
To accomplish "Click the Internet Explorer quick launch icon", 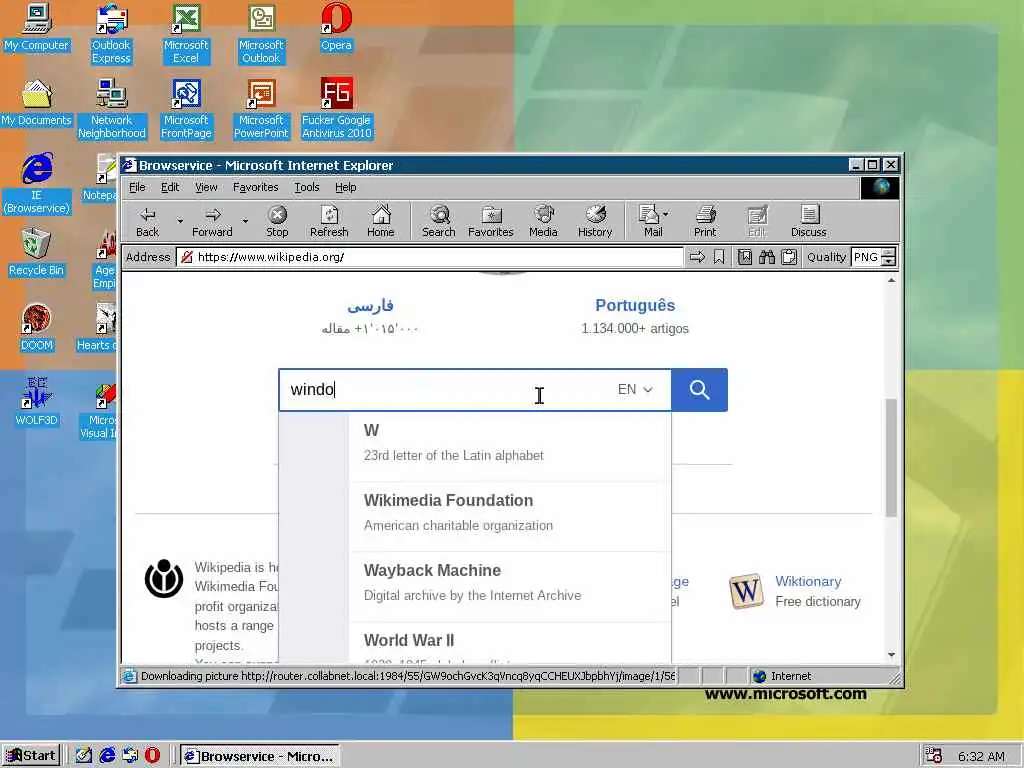I will (107, 756).
